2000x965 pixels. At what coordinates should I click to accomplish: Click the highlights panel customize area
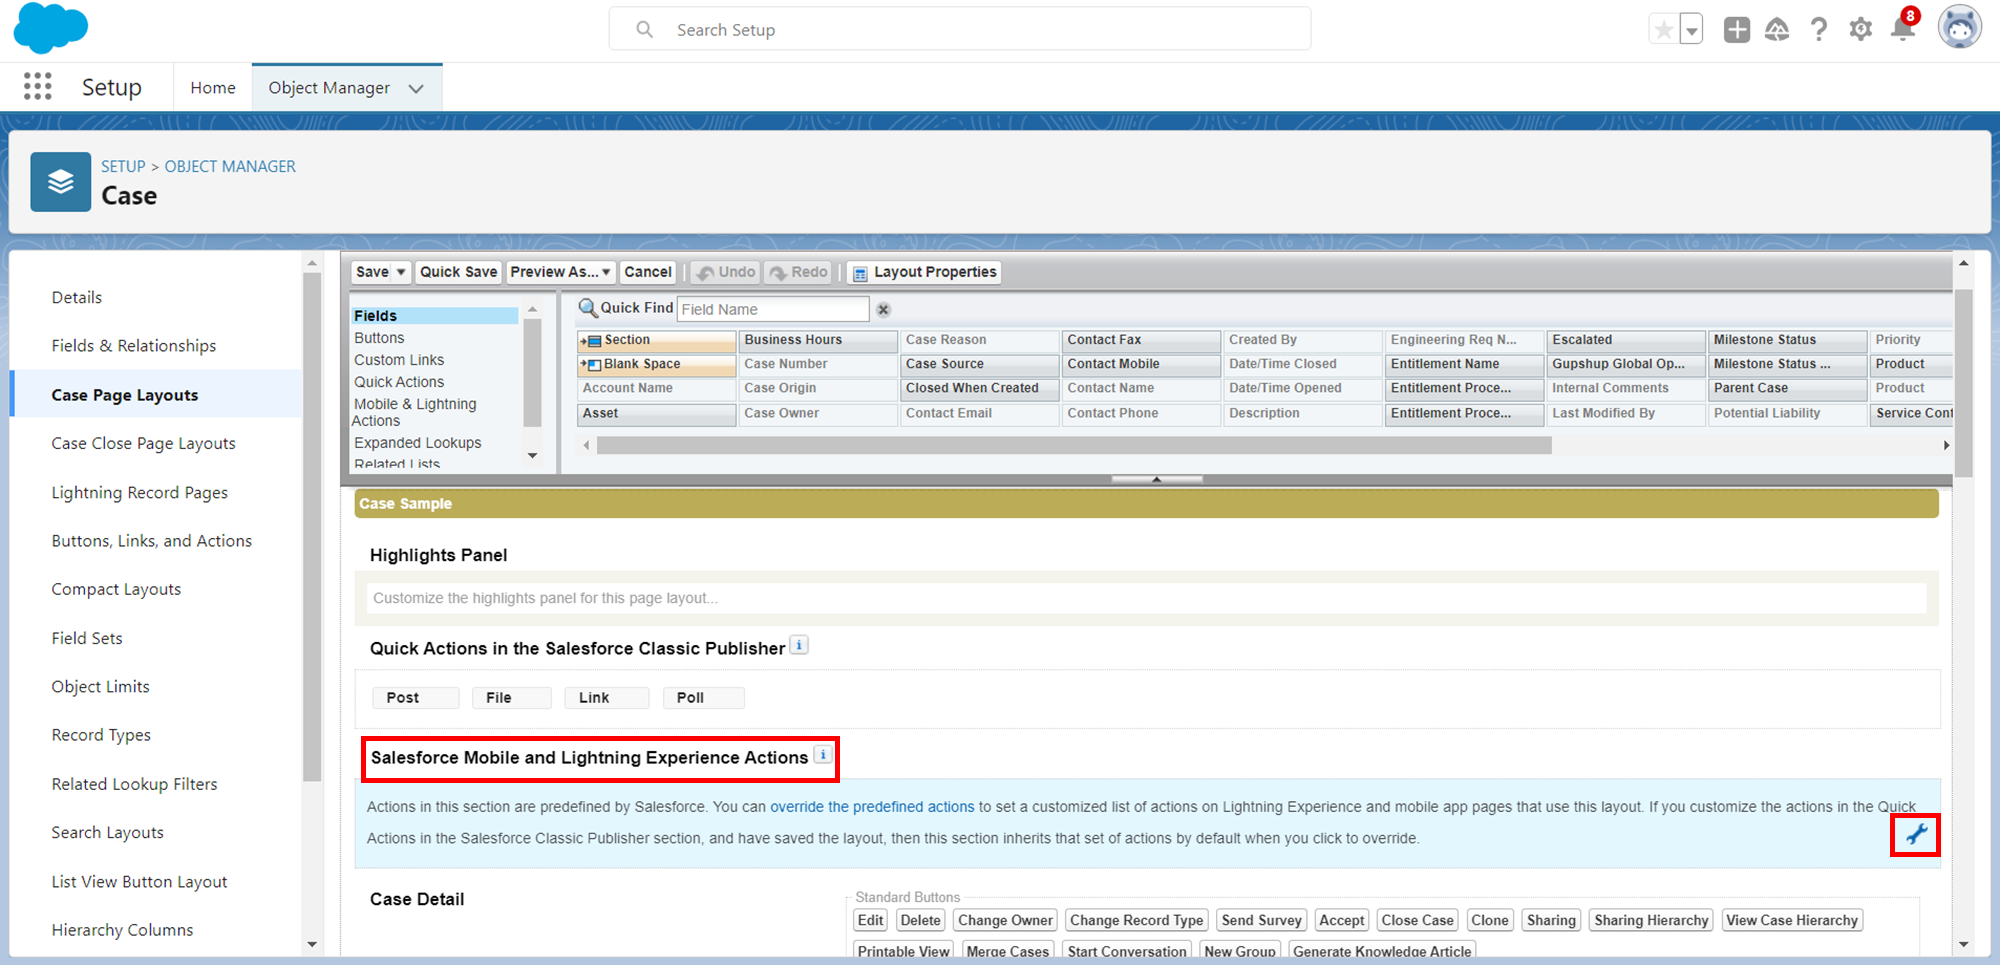1146,598
